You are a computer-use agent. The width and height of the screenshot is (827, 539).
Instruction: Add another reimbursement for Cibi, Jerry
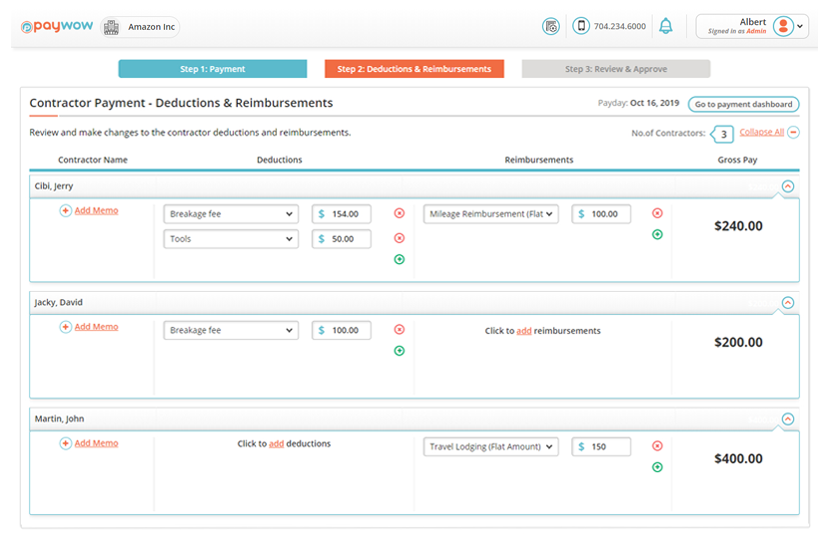click(x=657, y=234)
